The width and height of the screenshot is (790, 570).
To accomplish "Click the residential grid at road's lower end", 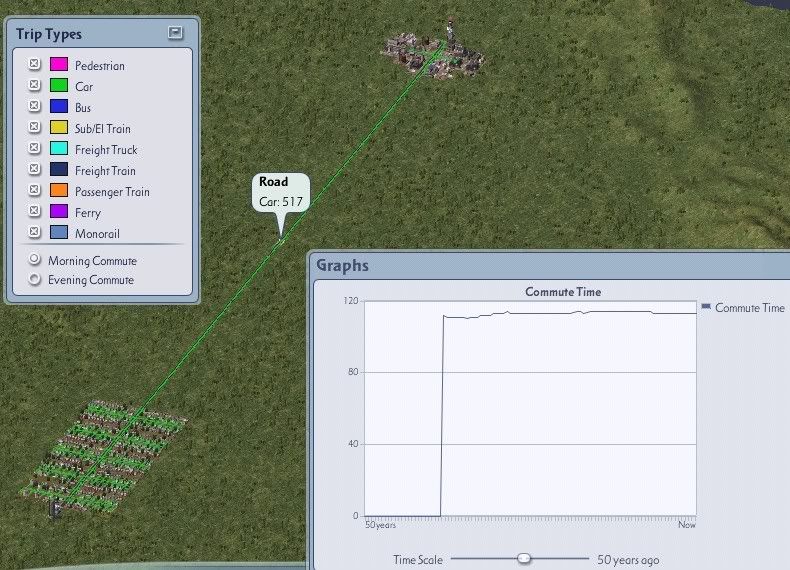I will [103, 456].
